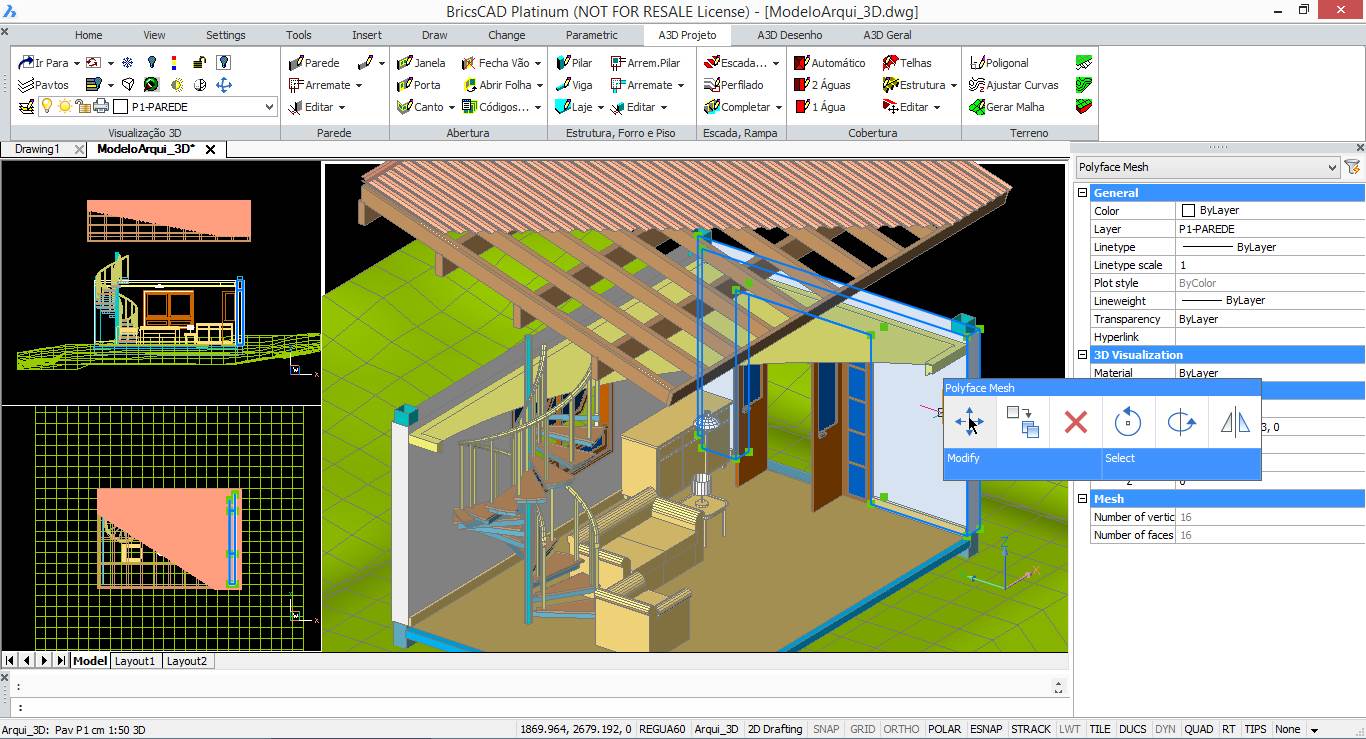Select the Janela window tool
Screen dimensions: 1366x739
click(x=421, y=63)
